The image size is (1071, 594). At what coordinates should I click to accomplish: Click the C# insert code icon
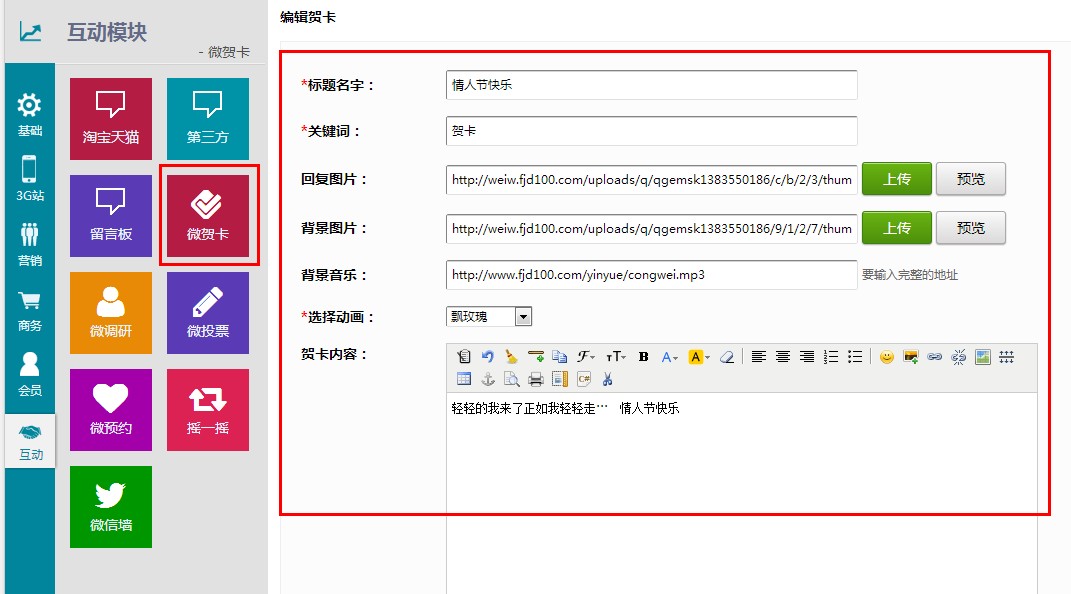tap(584, 379)
